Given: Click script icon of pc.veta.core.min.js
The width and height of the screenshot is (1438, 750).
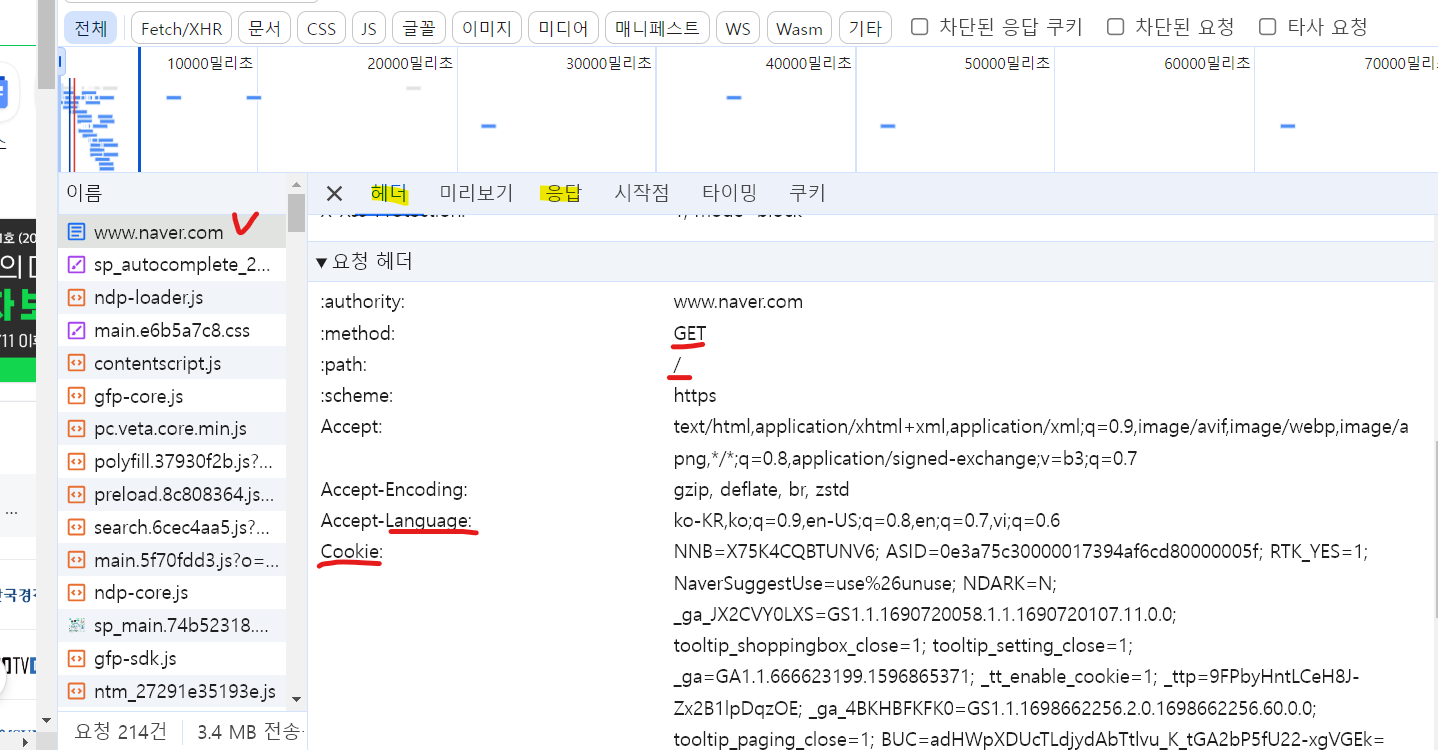Looking at the screenshot, I should pyautogui.click(x=76, y=429).
